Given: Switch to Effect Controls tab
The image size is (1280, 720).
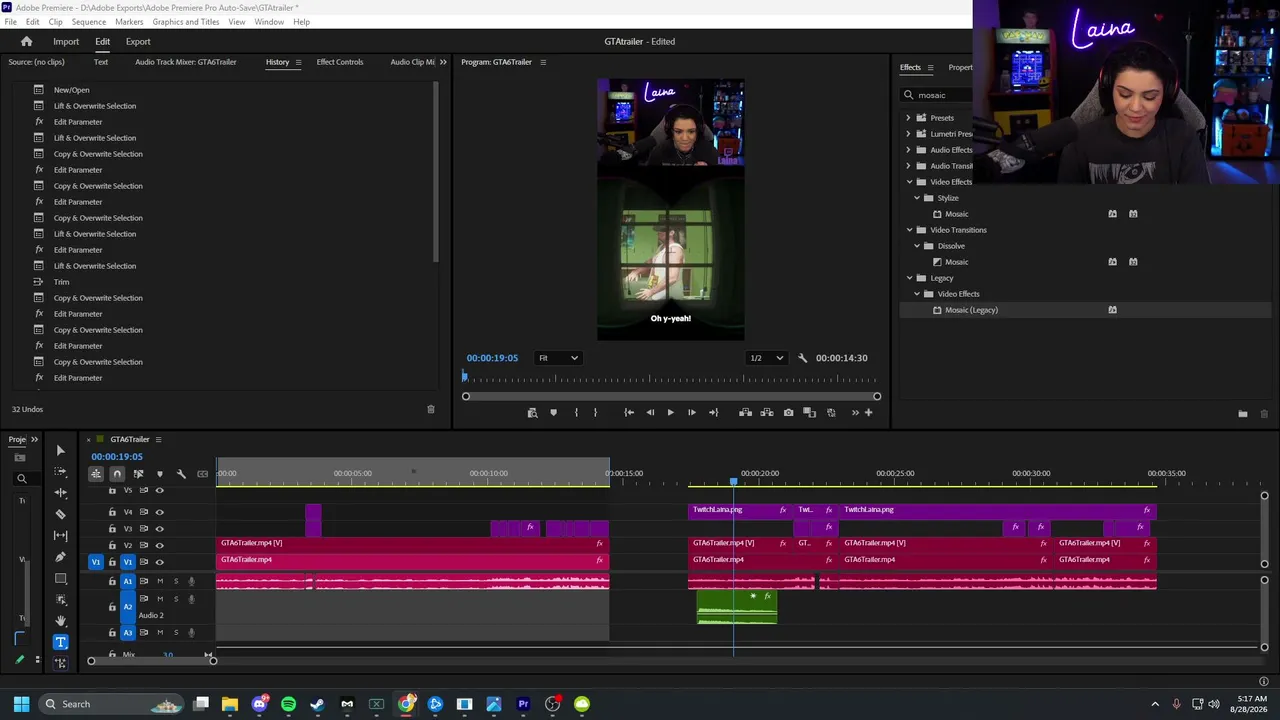Looking at the screenshot, I should (340, 62).
